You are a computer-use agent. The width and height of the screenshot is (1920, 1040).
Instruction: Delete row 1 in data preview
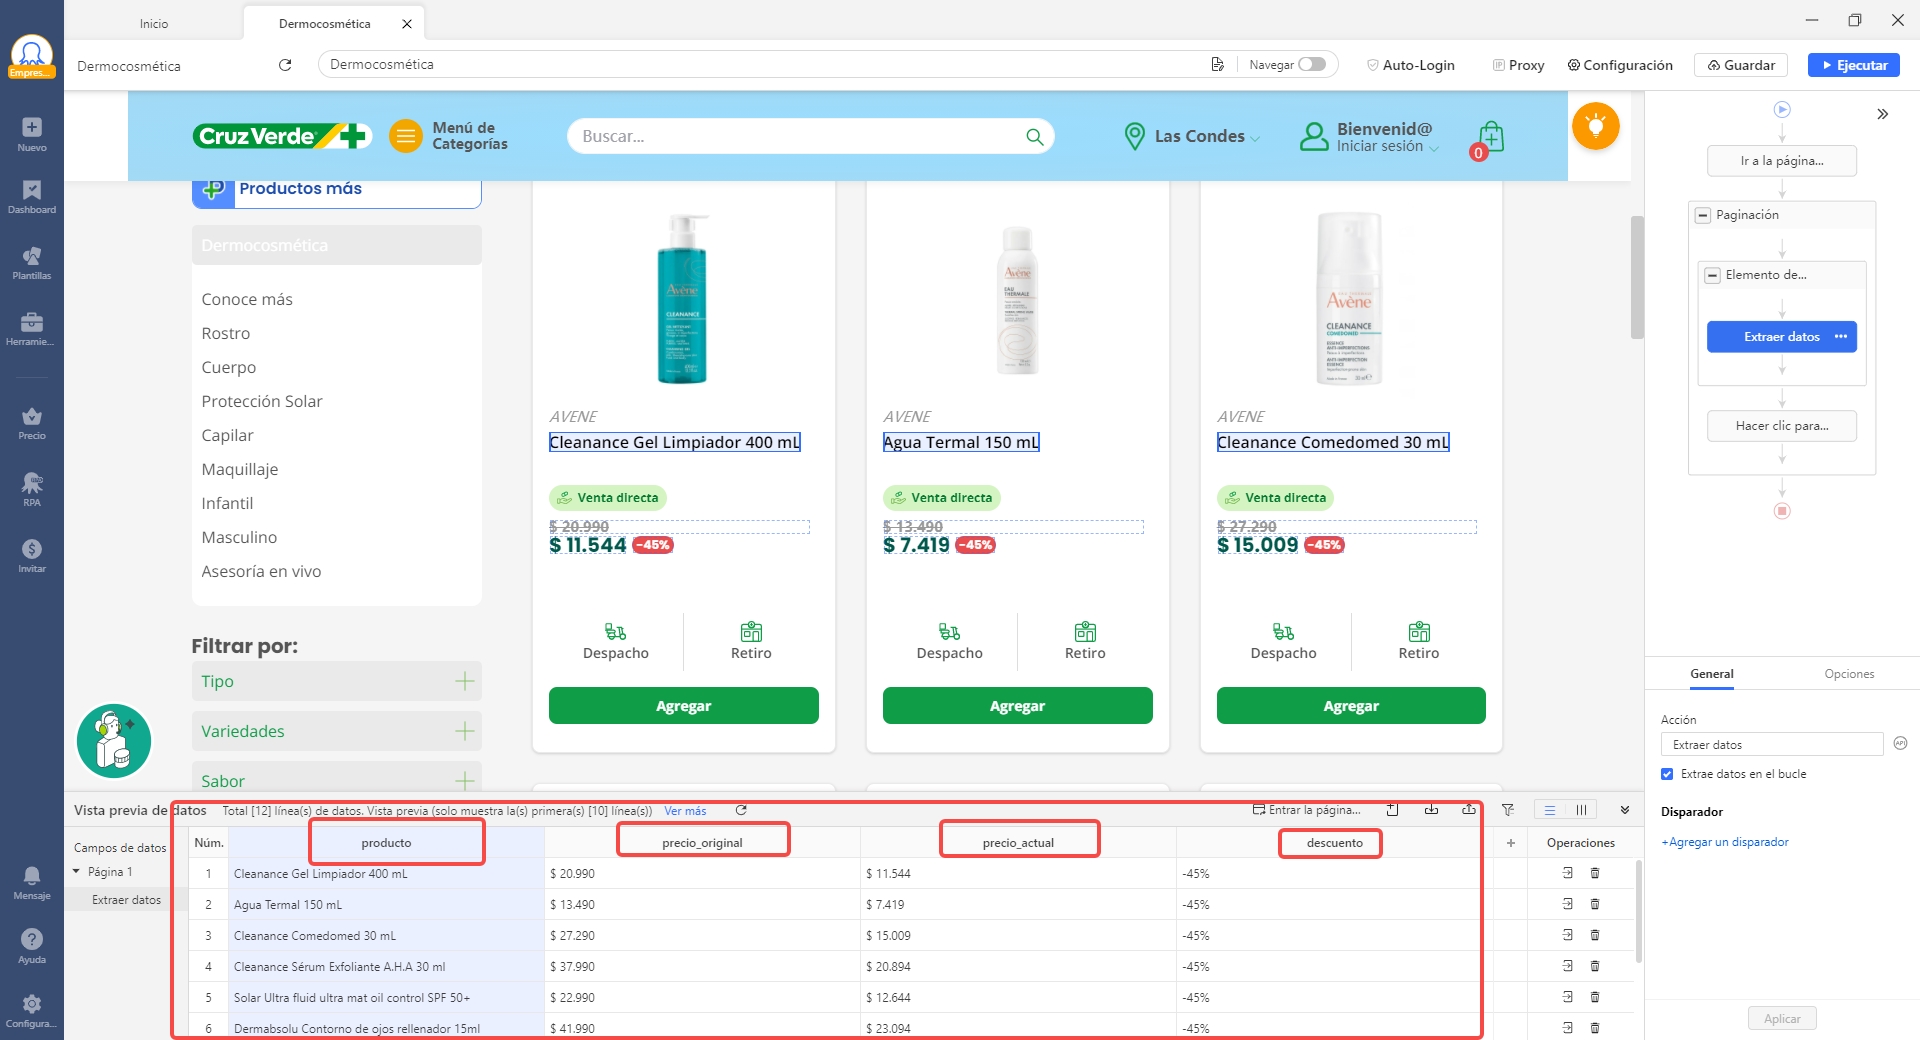point(1595,873)
